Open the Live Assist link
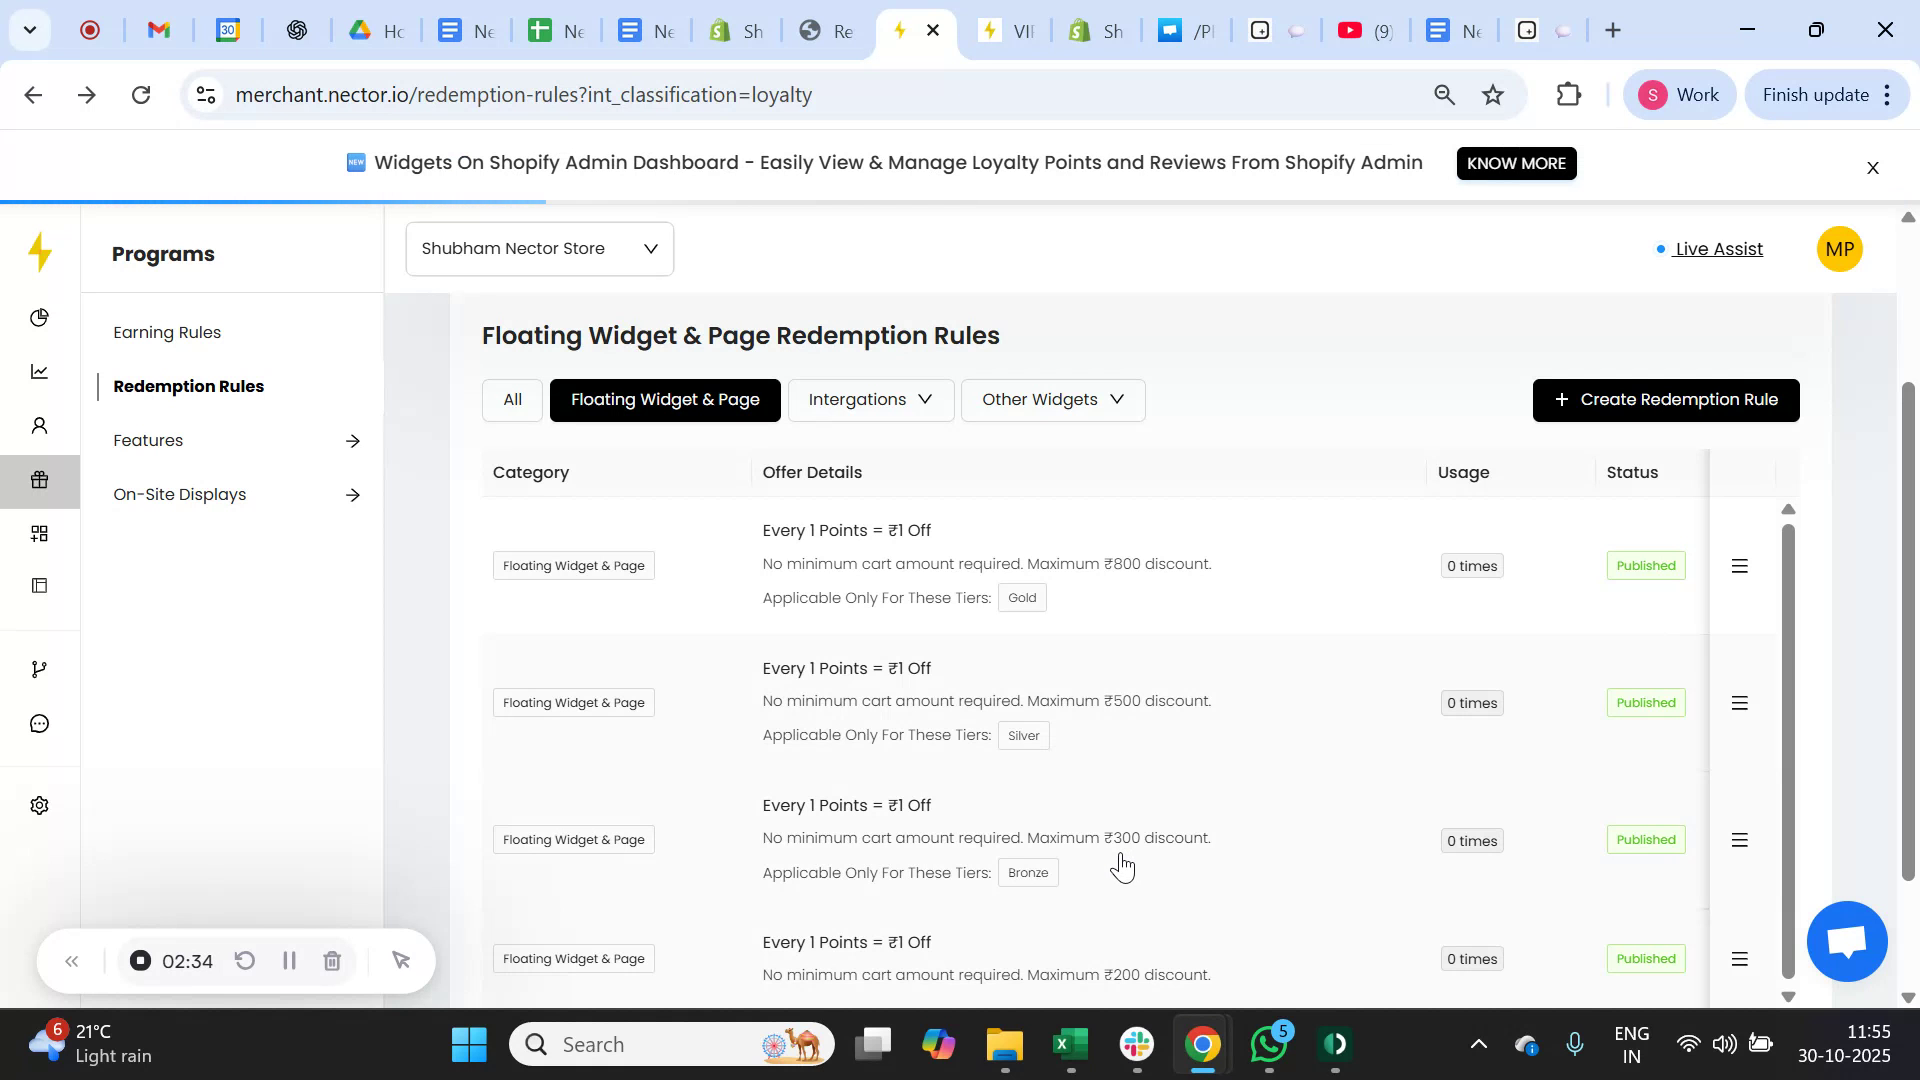 [1718, 249]
